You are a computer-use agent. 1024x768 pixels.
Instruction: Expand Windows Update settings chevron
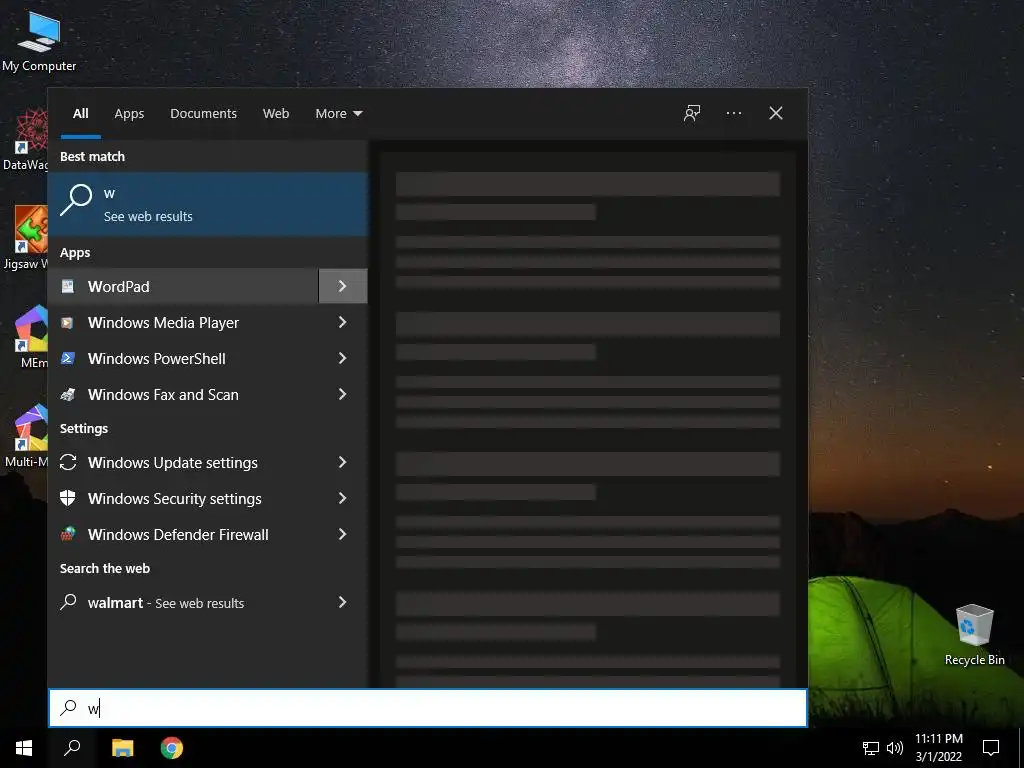tap(343, 462)
